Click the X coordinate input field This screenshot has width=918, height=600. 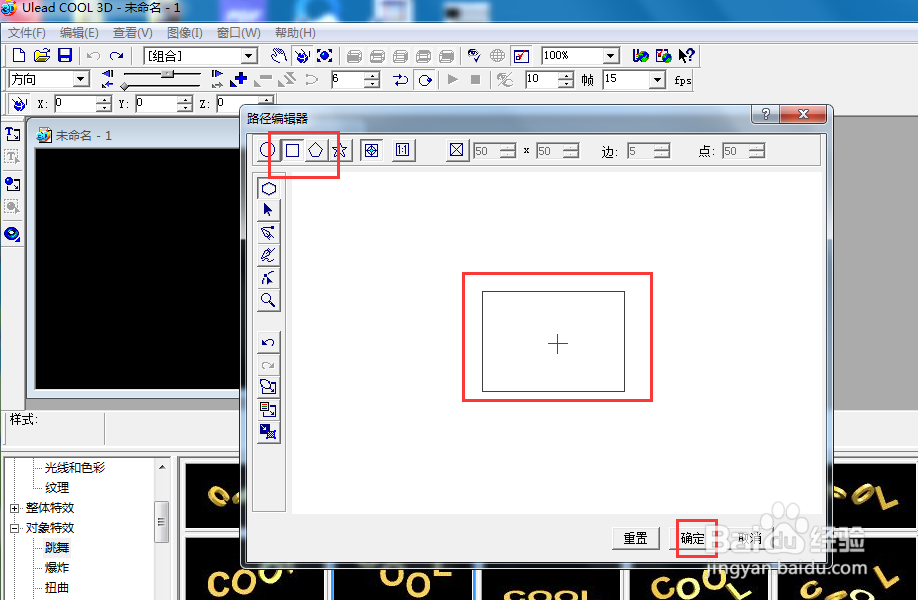tap(74, 104)
